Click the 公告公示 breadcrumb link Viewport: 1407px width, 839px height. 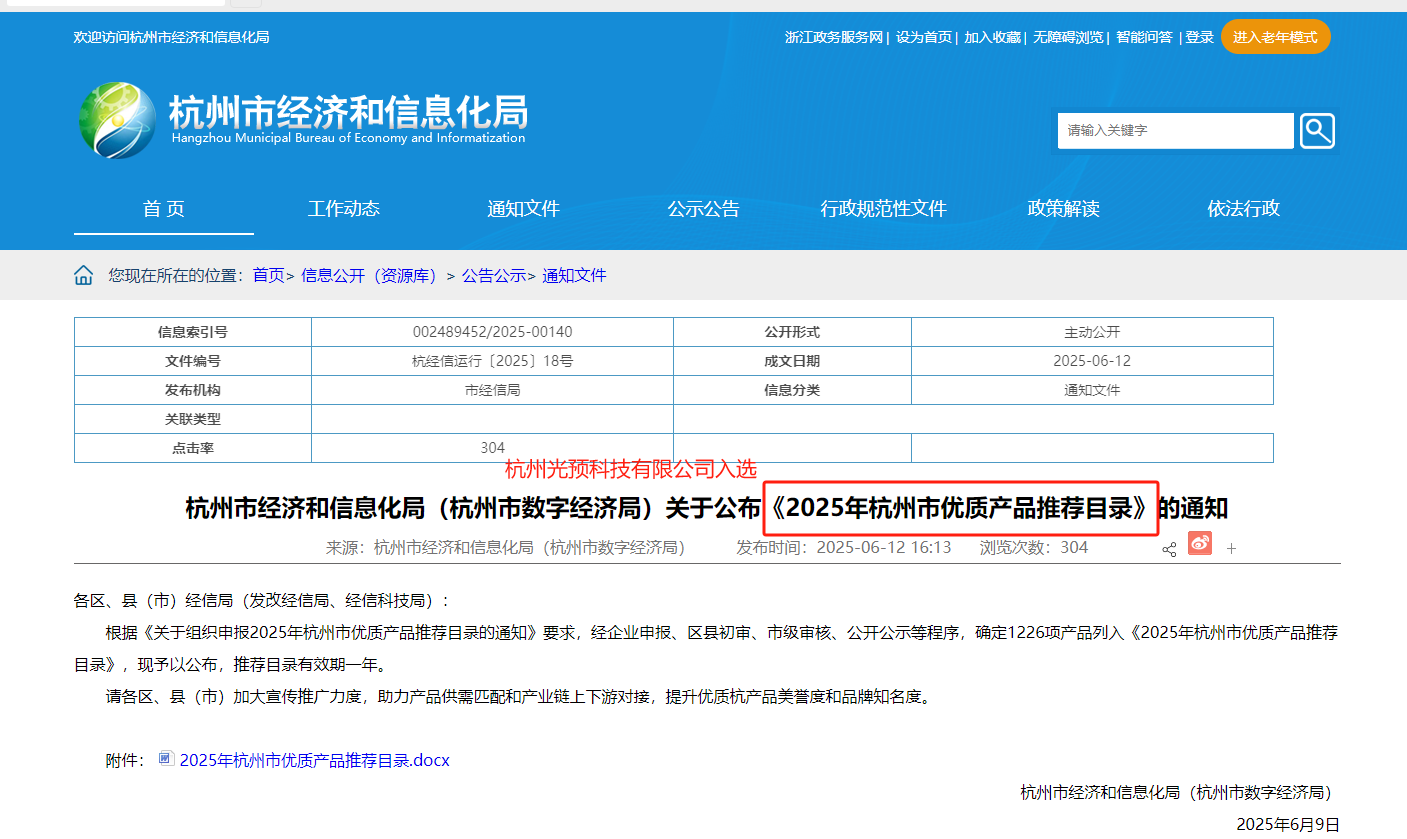click(494, 275)
